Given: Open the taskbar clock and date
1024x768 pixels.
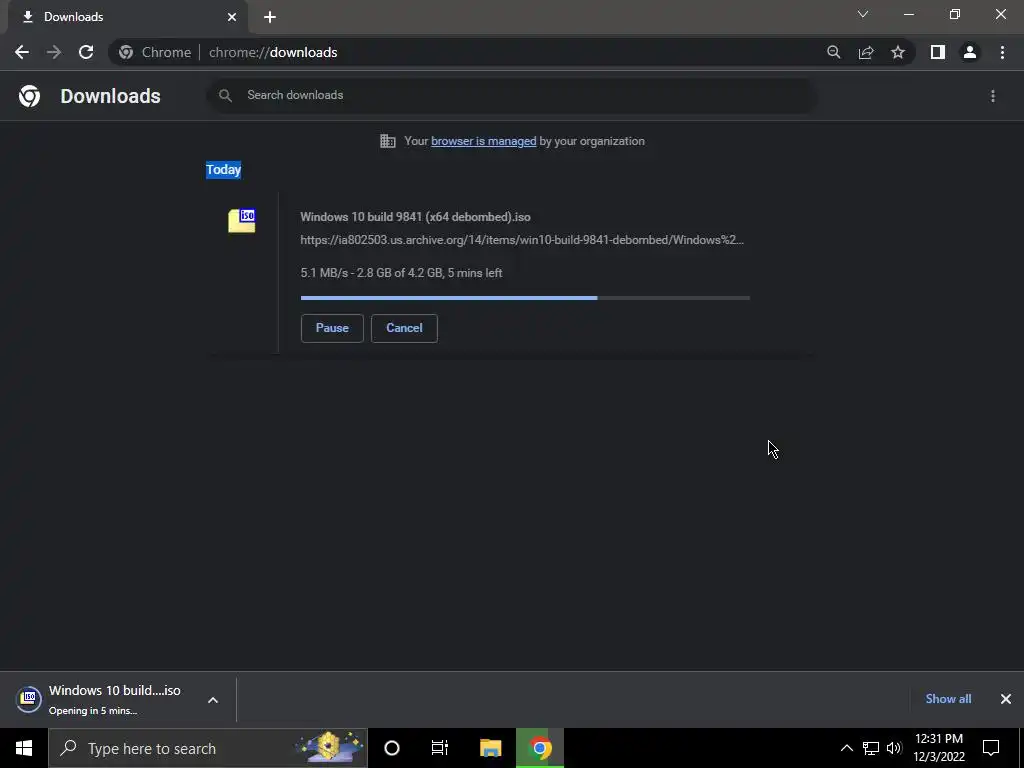Looking at the screenshot, I should pos(939,748).
